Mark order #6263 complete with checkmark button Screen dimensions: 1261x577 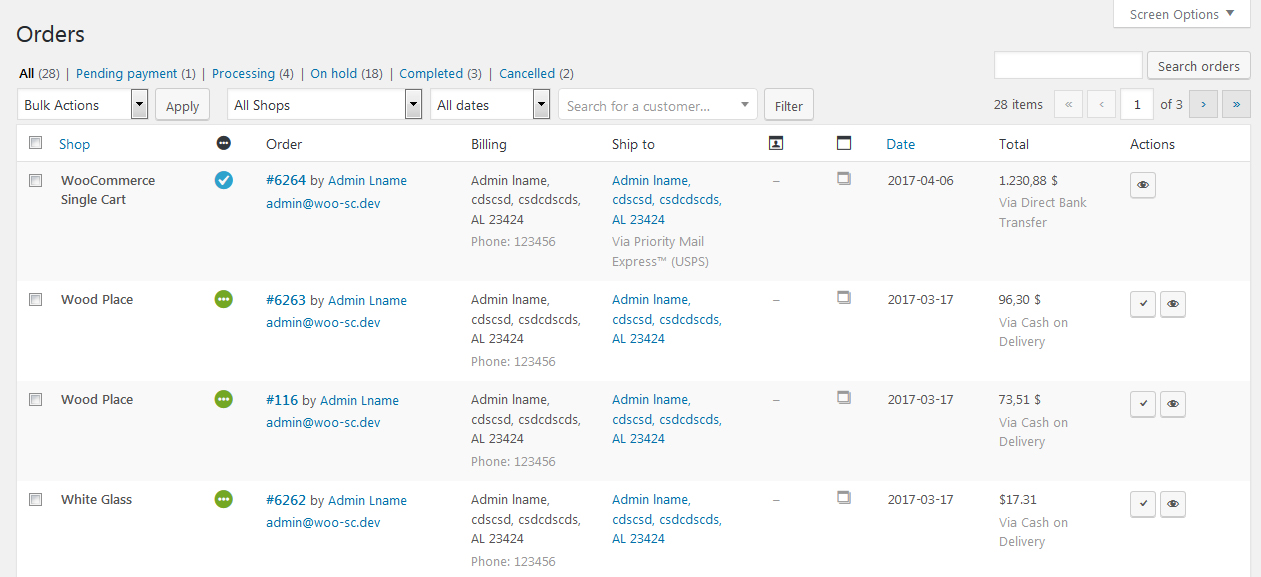click(1143, 304)
